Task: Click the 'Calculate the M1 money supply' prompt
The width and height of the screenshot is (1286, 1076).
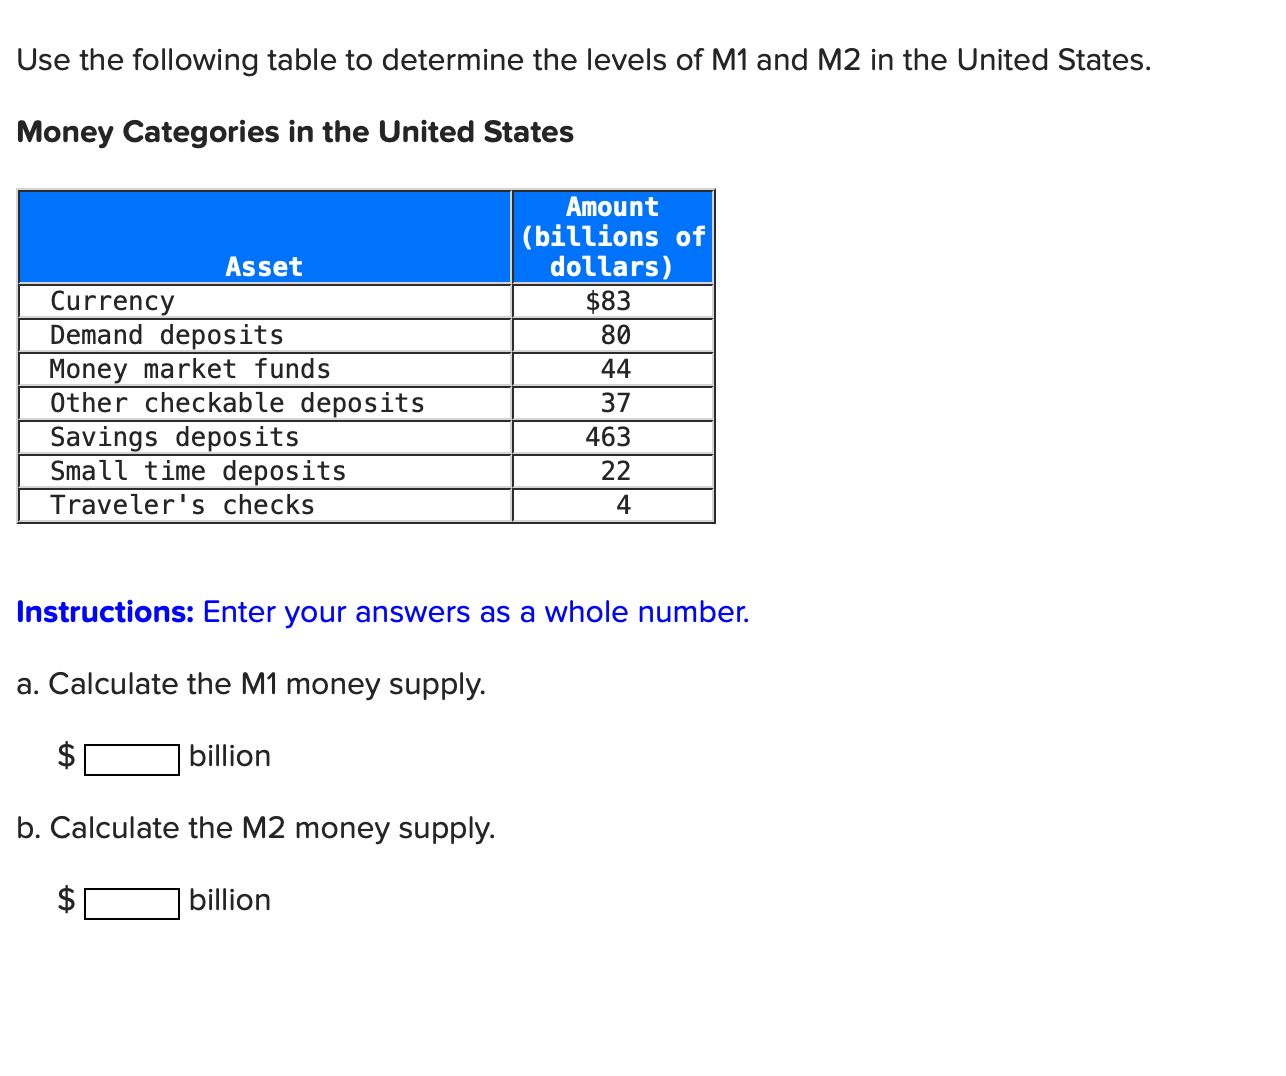Action: click(x=251, y=684)
